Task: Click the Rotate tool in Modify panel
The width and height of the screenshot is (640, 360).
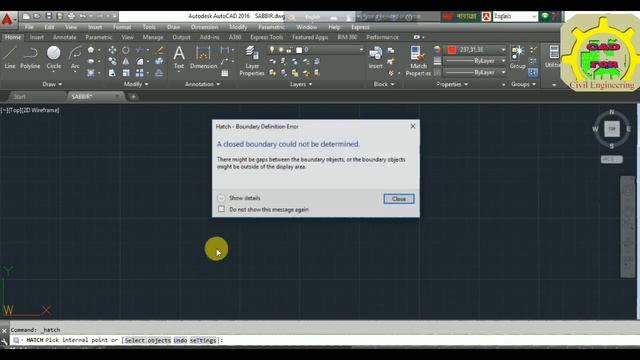Action: tap(126, 50)
